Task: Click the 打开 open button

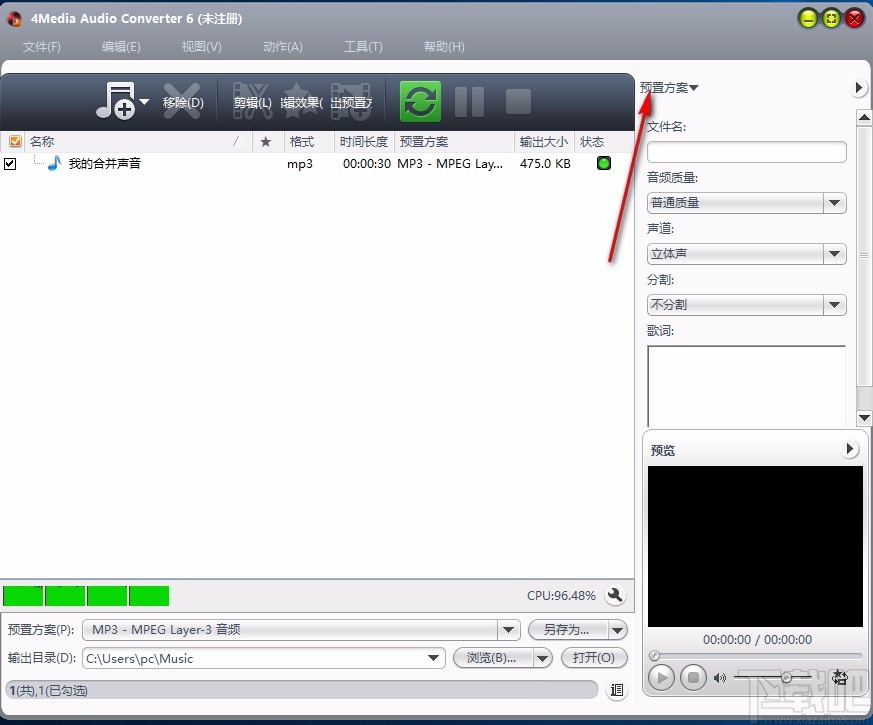Action: [x=594, y=658]
